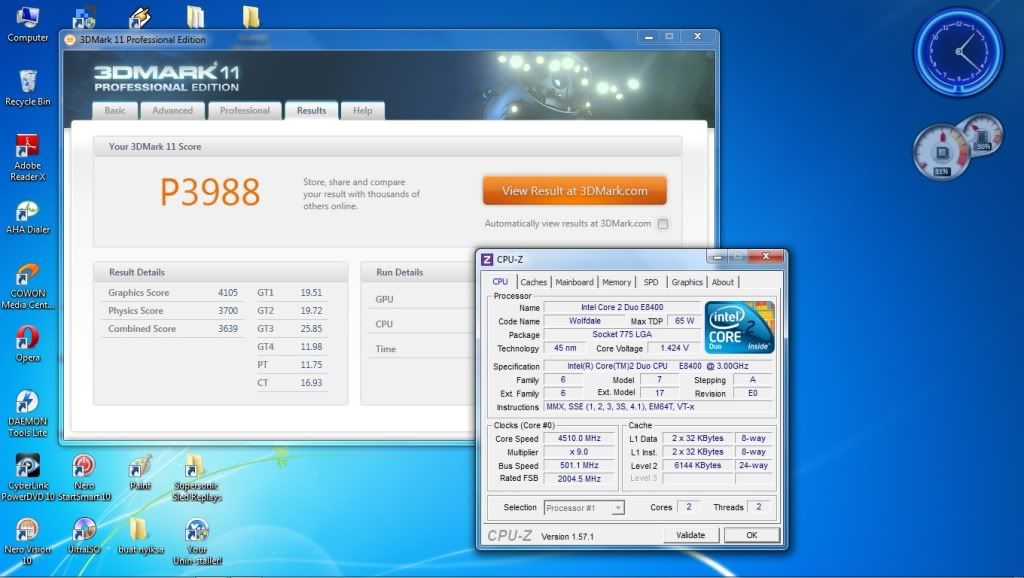Click the Validate button in CPU-Z
The width and height of the screenshot is (1024, 578).
pos(691,535)
